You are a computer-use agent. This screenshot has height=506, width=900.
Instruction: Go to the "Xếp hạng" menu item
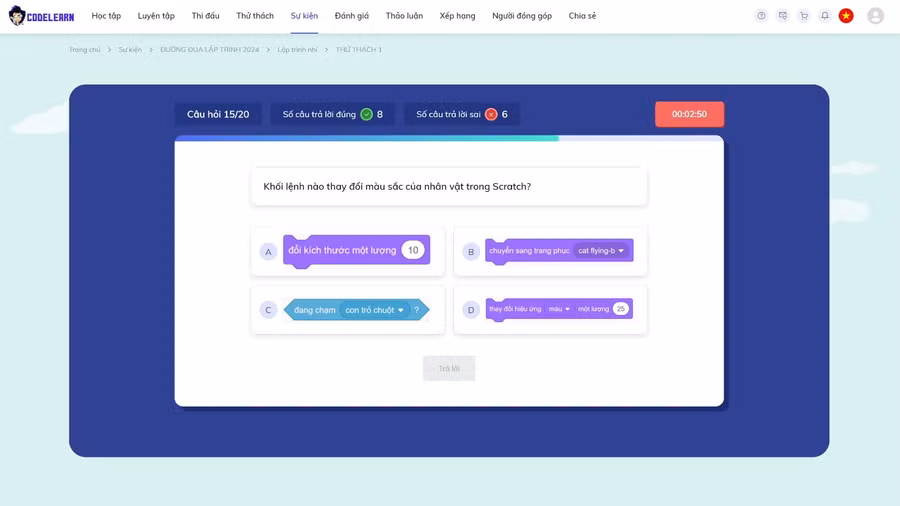tap(457, 16)
